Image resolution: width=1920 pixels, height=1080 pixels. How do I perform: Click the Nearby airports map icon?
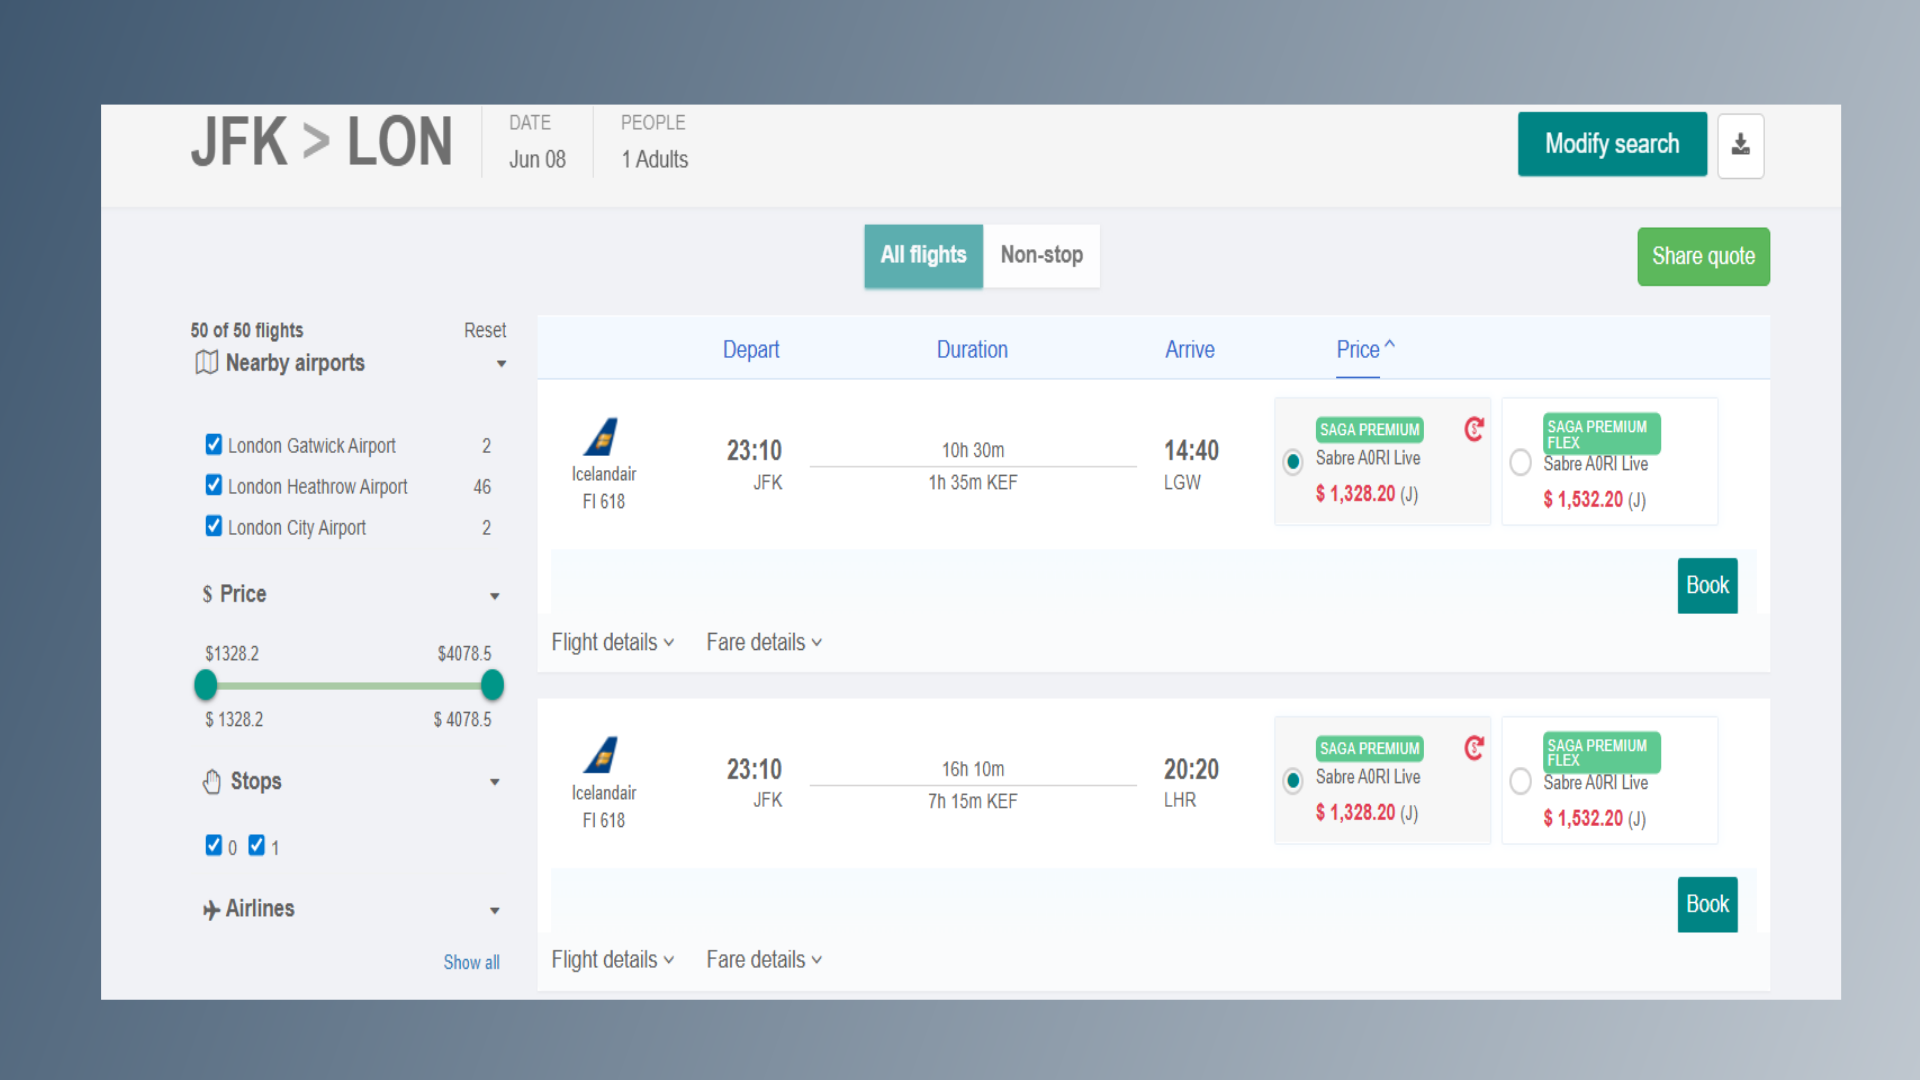[206, 362]
